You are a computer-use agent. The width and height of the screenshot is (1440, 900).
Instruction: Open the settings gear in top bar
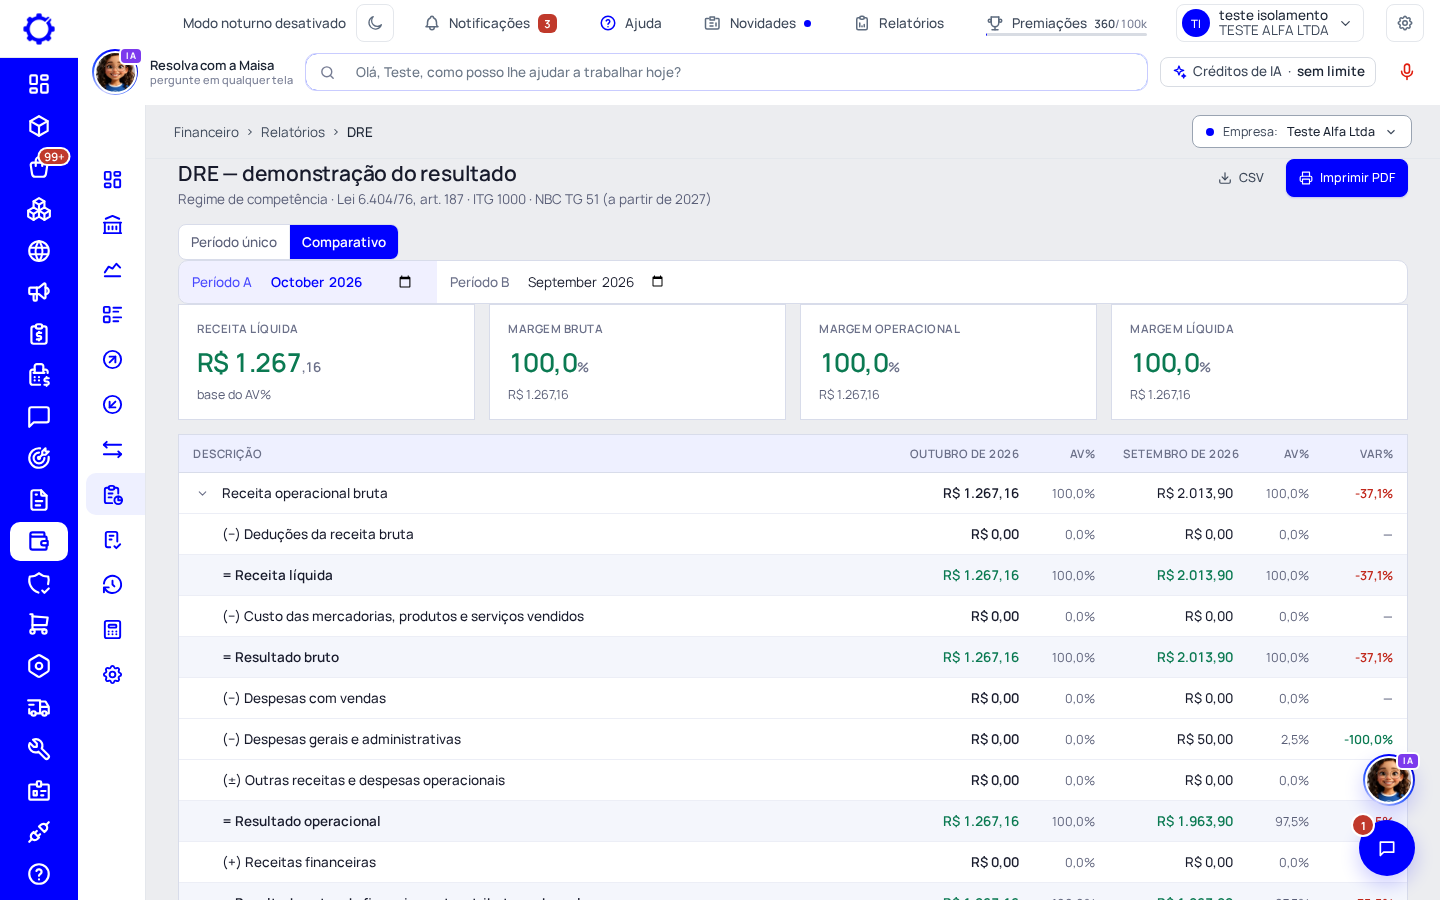(1405, 23)
